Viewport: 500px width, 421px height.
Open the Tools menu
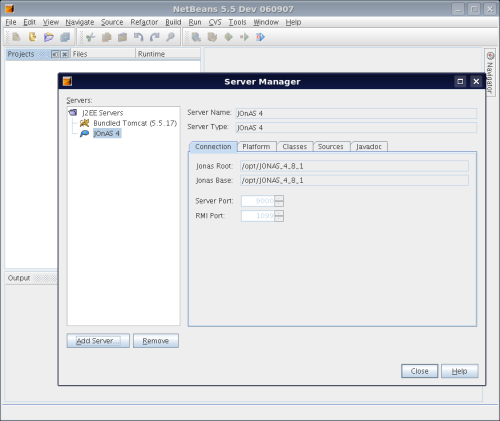click(237, 22)
